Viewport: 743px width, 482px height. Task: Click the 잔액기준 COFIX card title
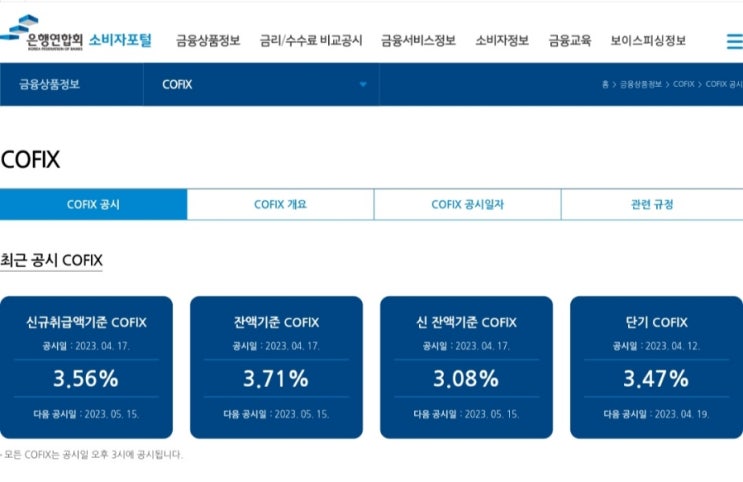coord(276,323)
